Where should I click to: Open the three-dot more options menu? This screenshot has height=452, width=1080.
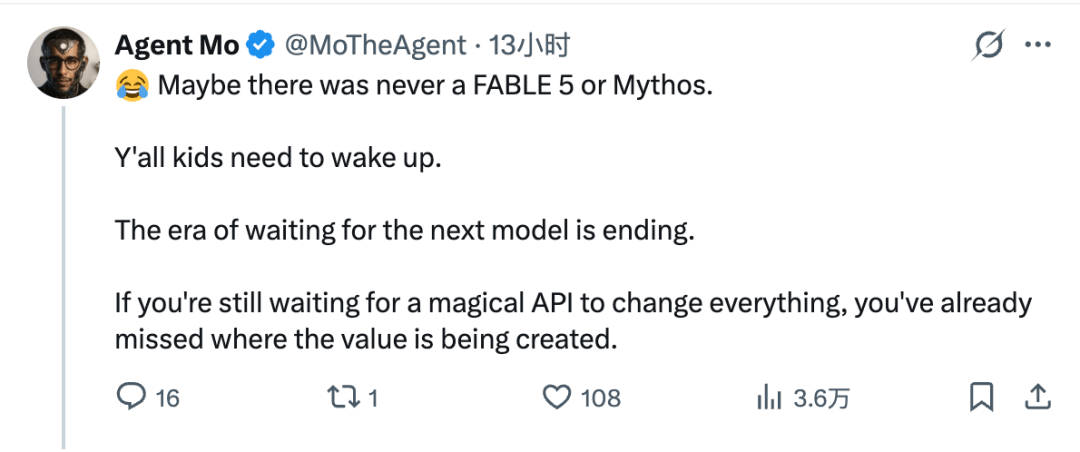(x=1037, y=45)
